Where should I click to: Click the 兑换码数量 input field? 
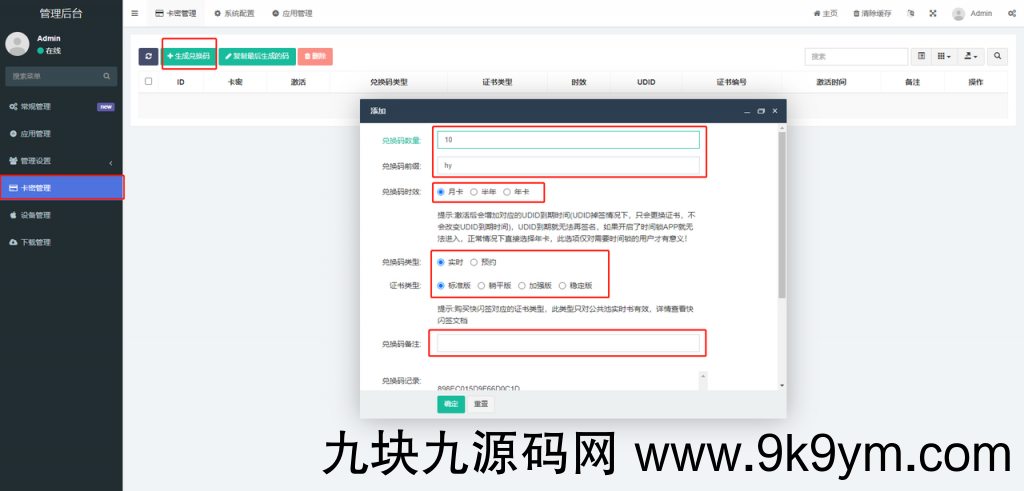[568, 140]
